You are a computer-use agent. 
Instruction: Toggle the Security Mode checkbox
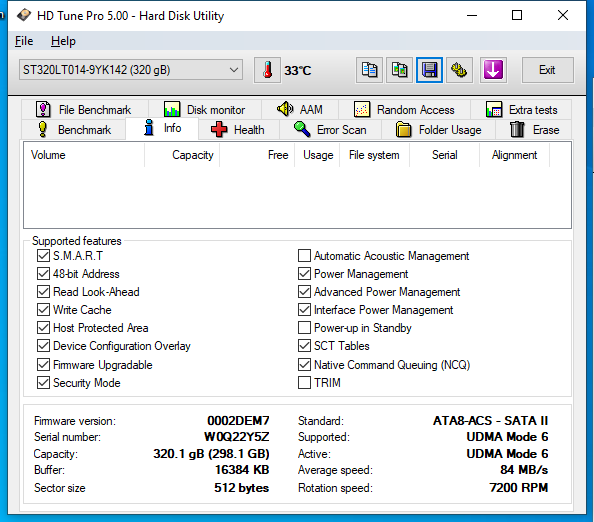[x=43, y=383]
